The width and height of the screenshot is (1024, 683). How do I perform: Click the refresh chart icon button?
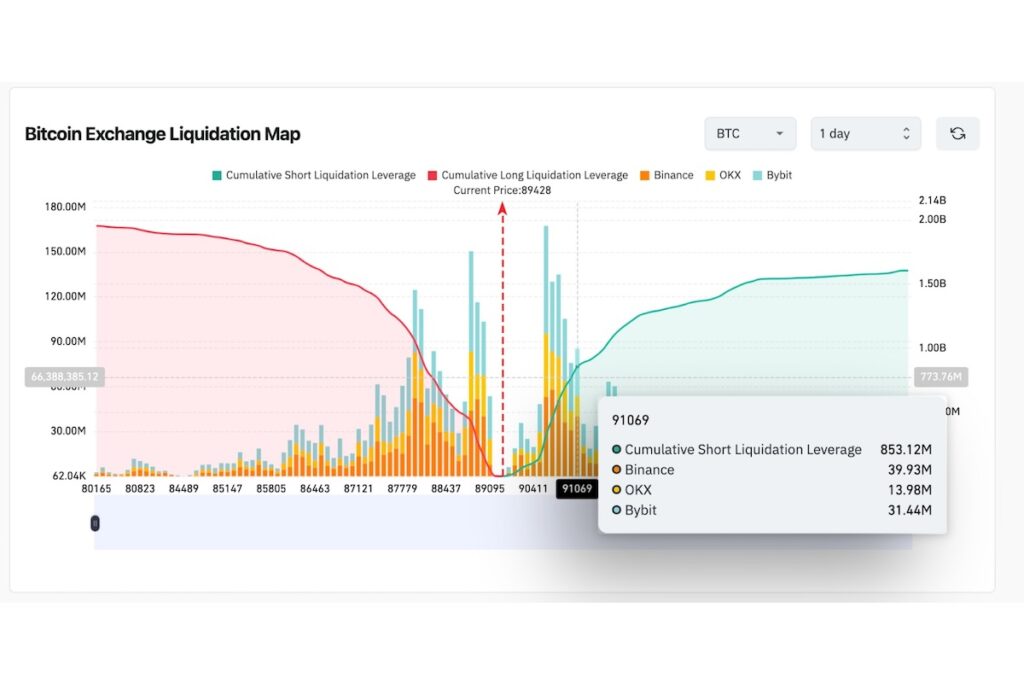tap(957, 134)
